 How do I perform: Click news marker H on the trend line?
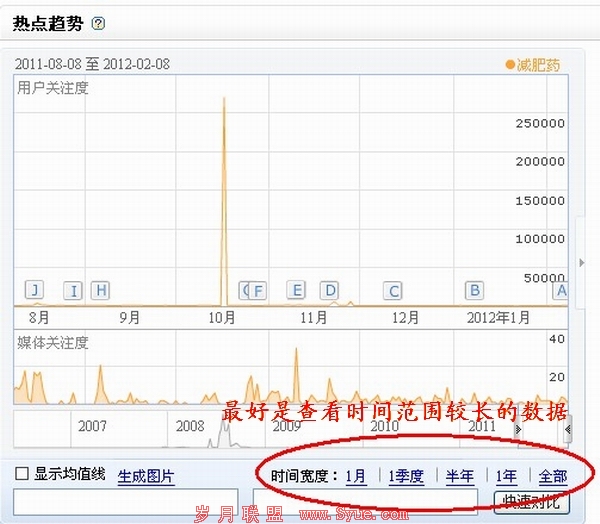(99, 291)
